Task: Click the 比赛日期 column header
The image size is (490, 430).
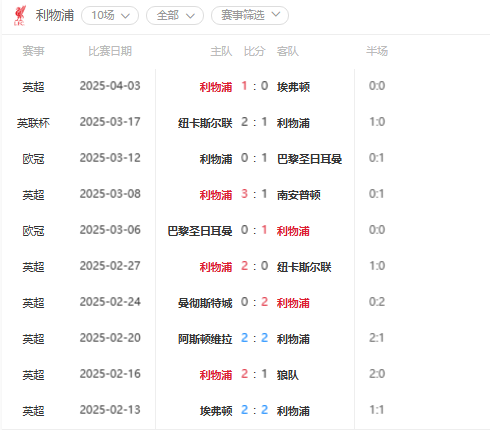Action: tap(110, 51)
